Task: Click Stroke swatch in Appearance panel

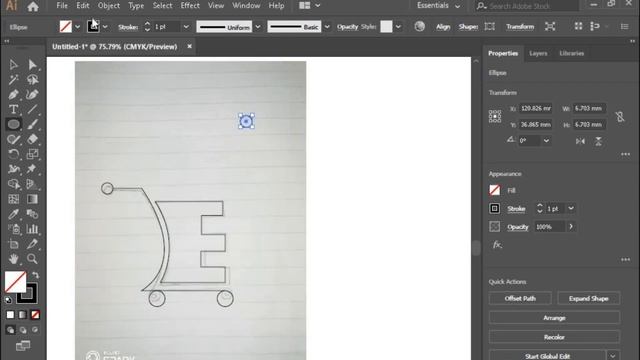Action: click(x=495, y=209)
